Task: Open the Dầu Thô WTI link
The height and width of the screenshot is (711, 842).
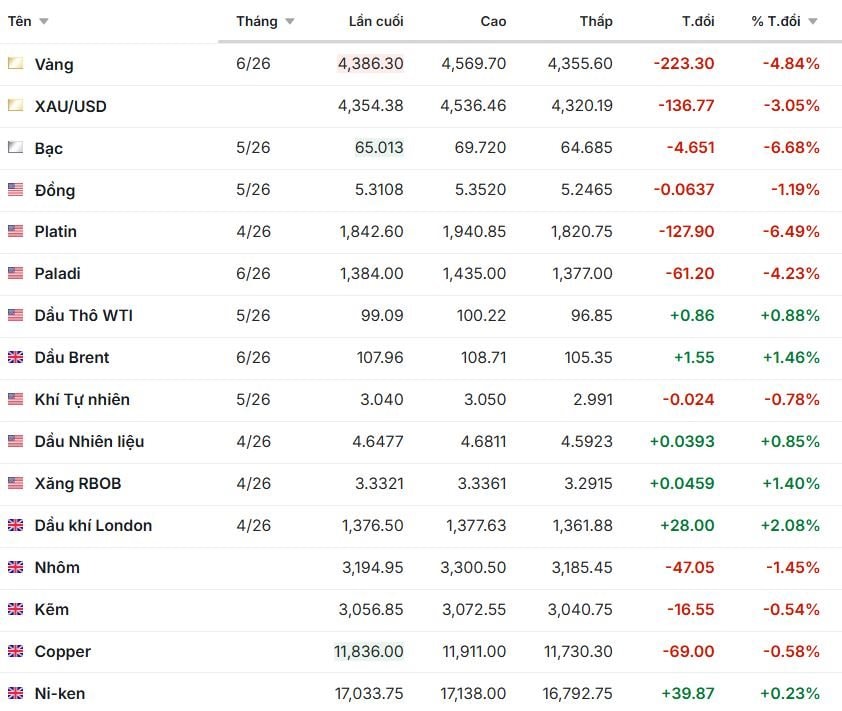Action: pyautogui.click(x=84, y=316)
